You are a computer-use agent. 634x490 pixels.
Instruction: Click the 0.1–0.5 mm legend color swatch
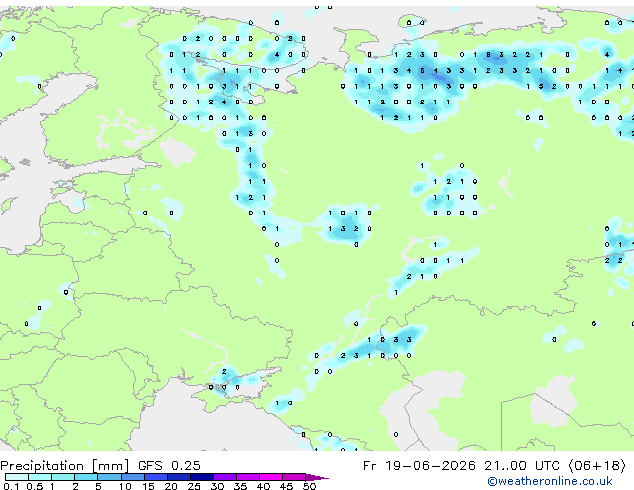coord(17,477)
